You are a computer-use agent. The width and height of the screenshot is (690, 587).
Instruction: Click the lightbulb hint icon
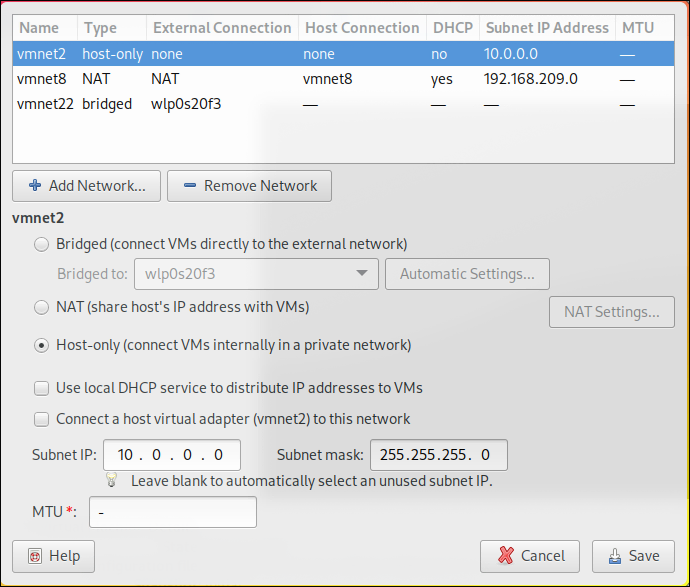(113, 480)
